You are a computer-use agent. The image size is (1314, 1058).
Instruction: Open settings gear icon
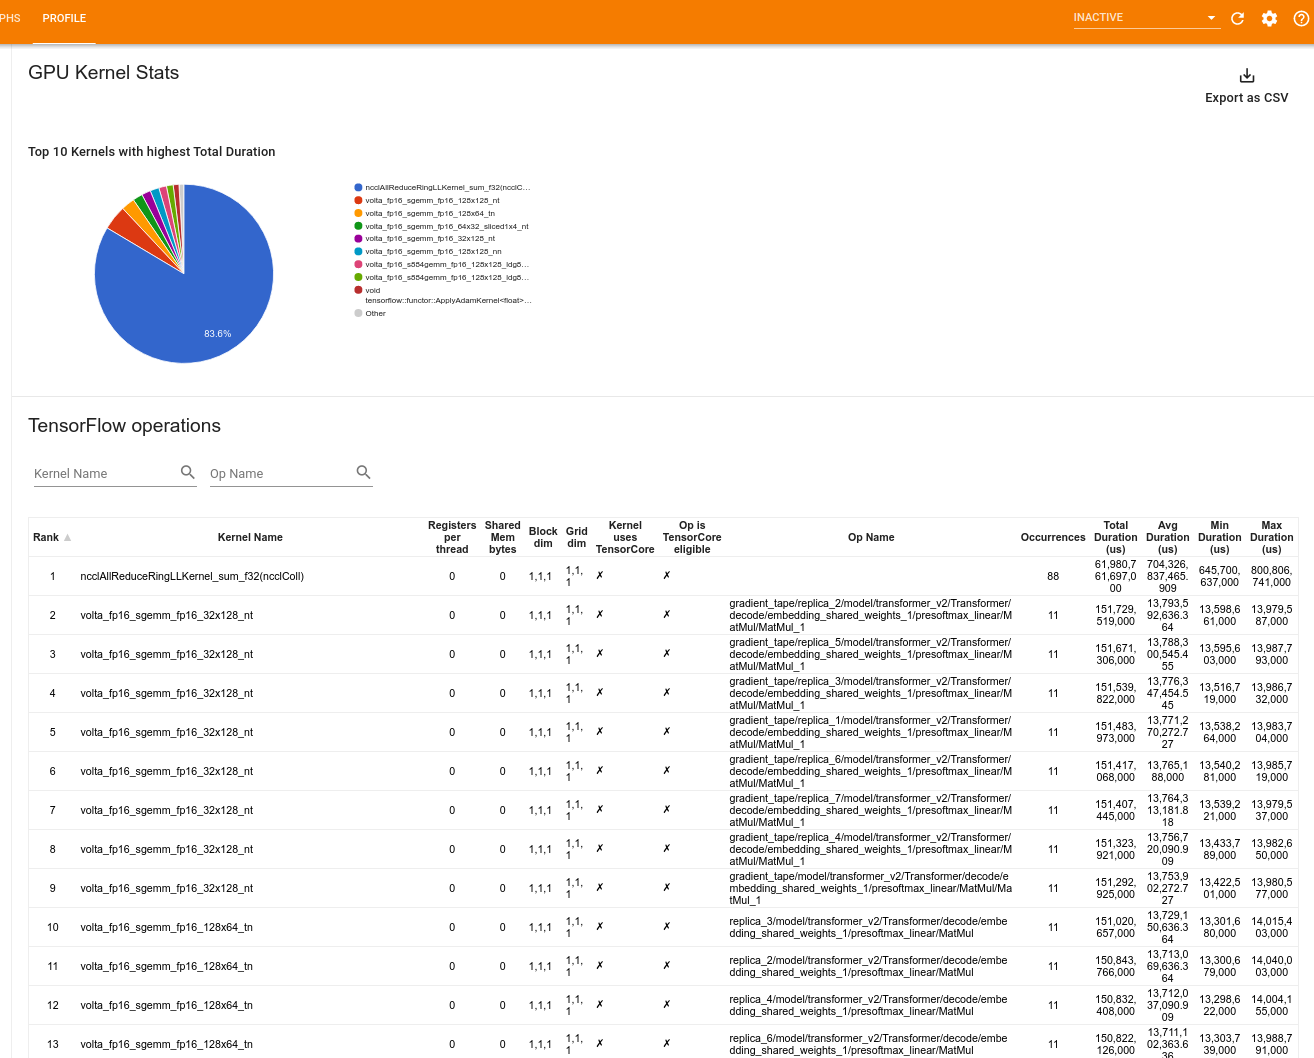click(1269, 18)
